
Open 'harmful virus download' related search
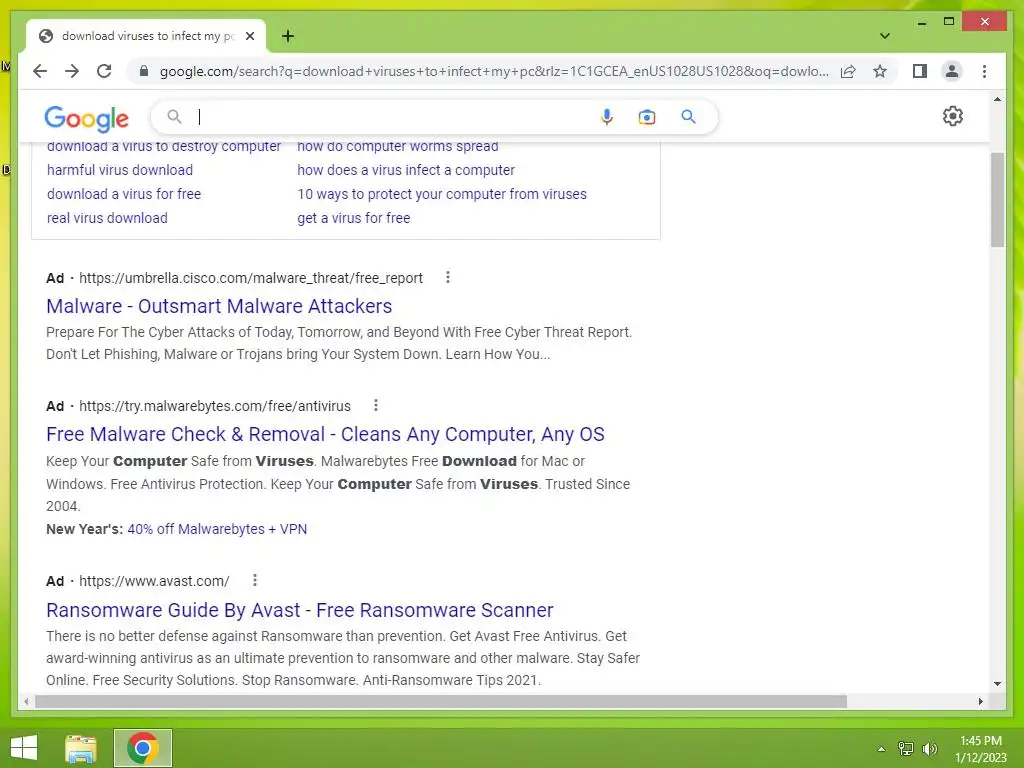pos(120,170)
